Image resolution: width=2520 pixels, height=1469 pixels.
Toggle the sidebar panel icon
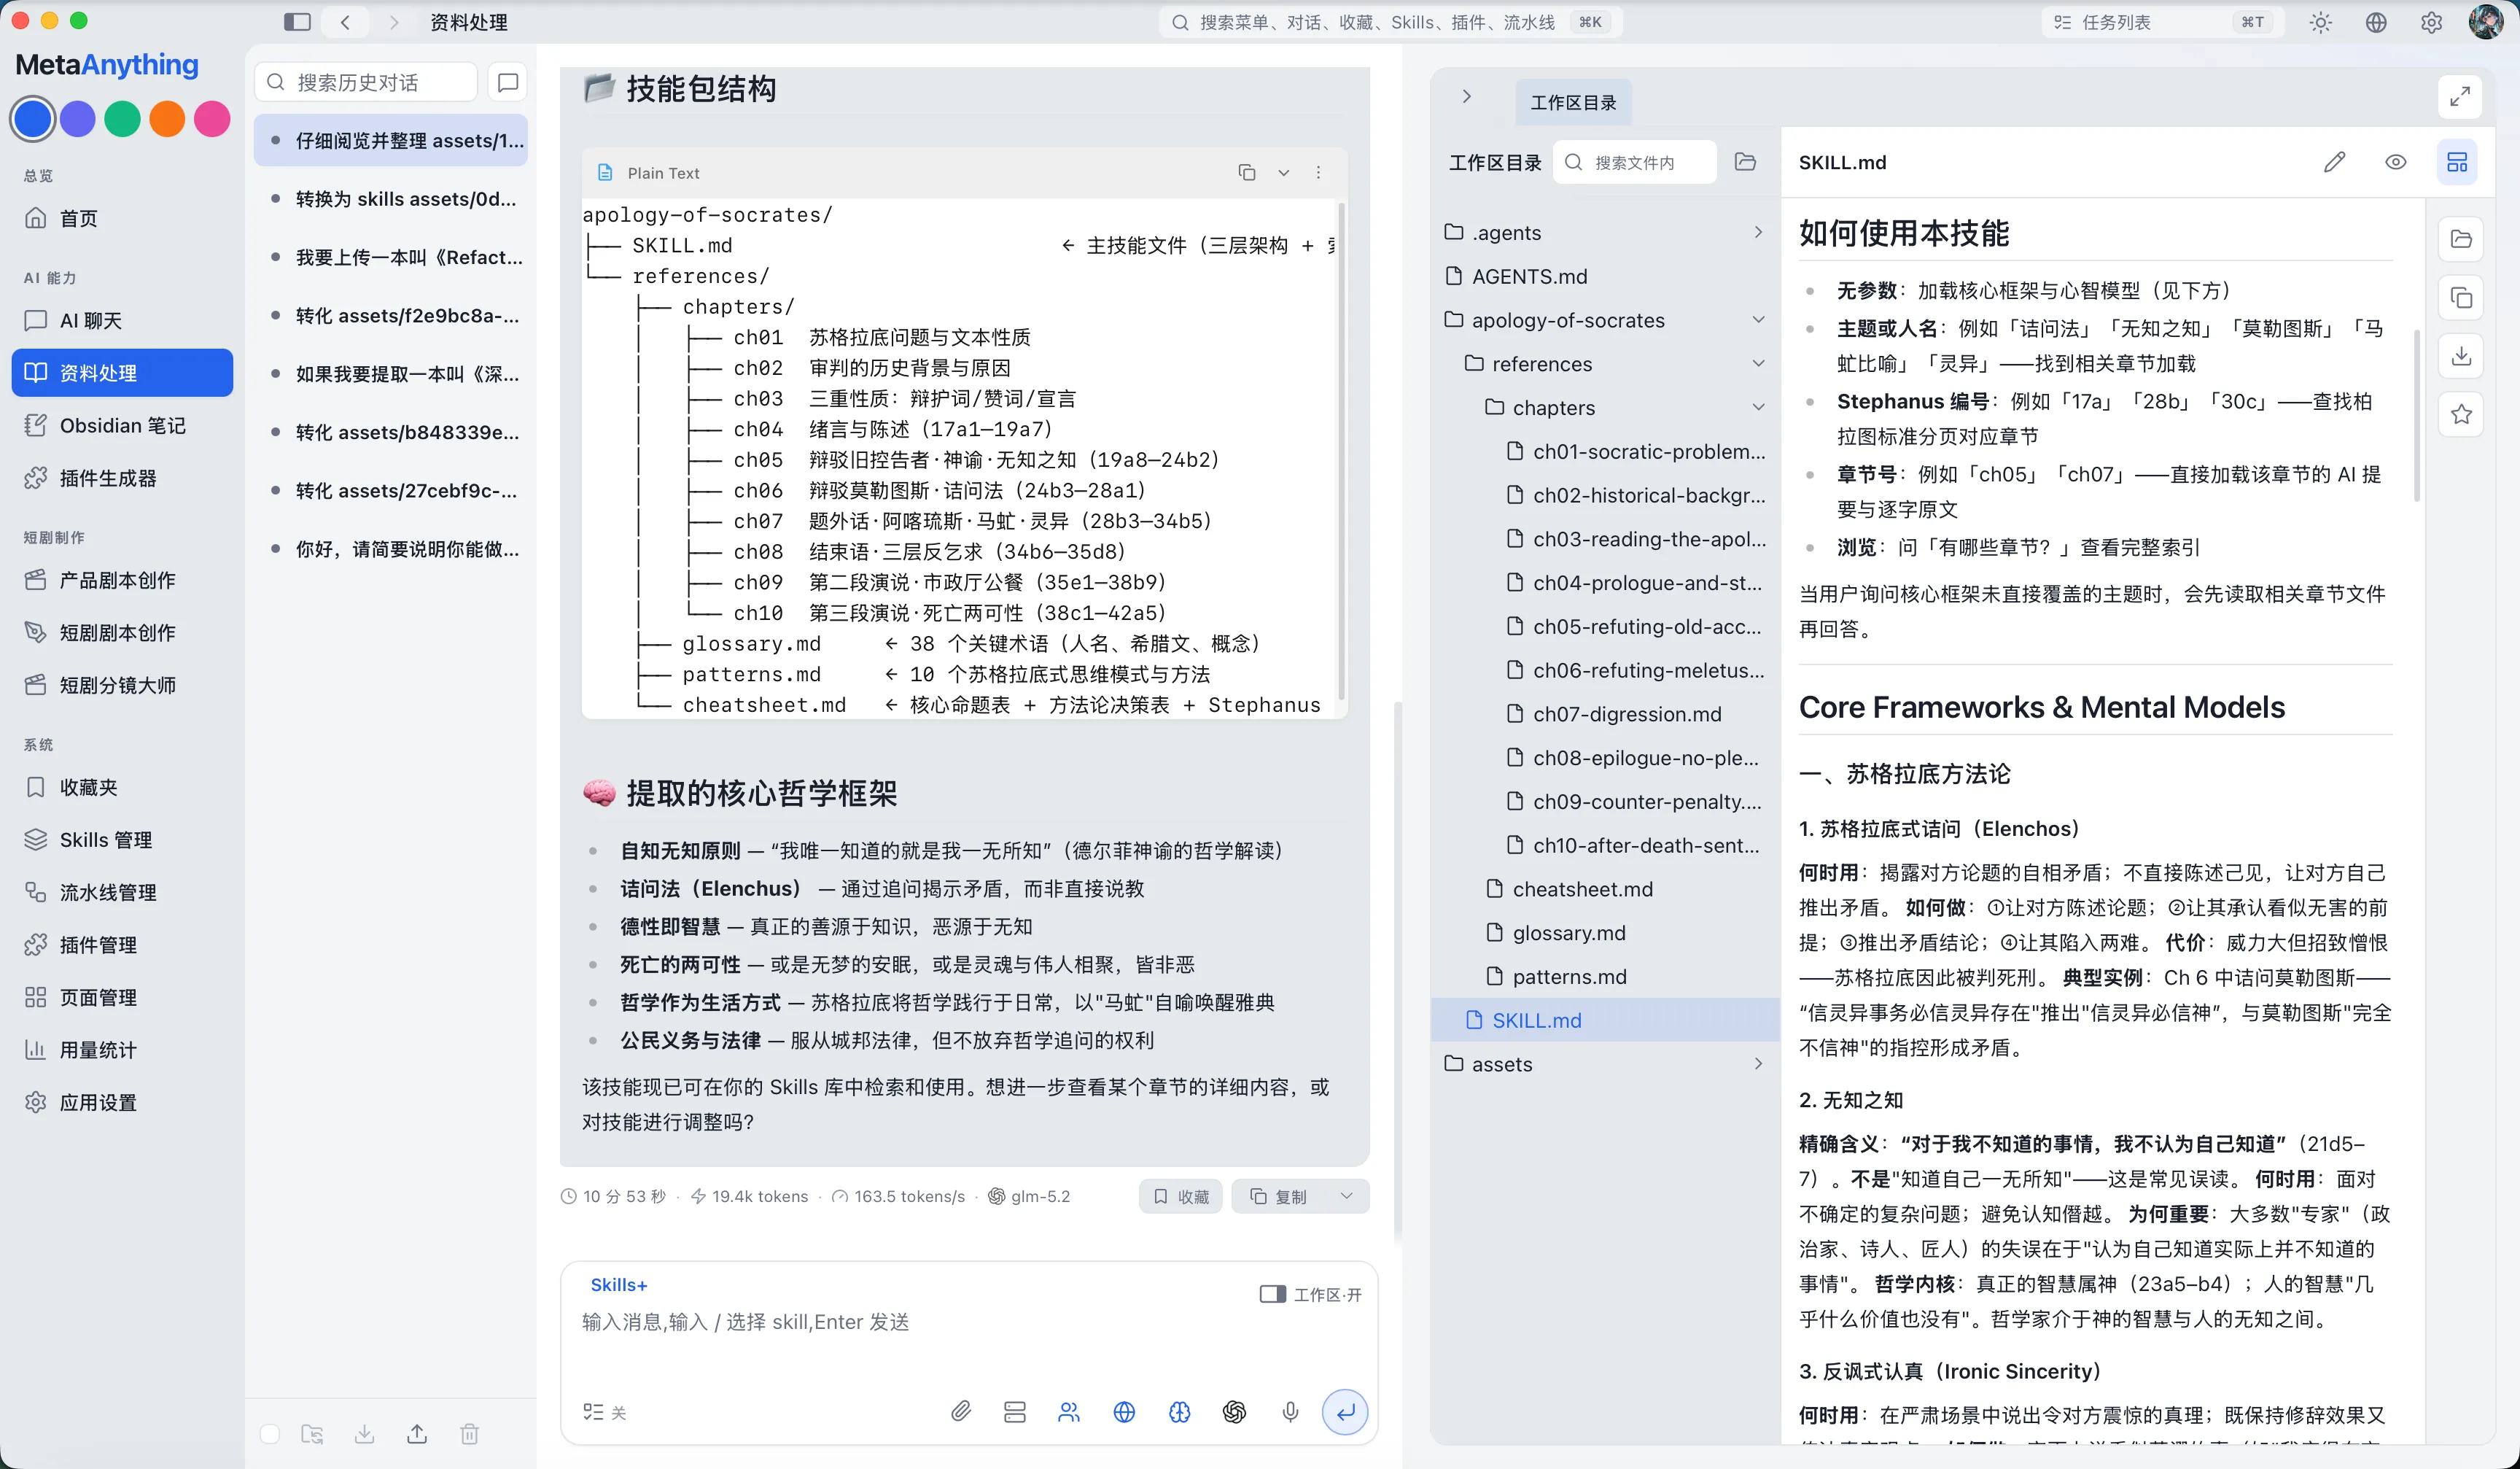click(x=297, y=22)
